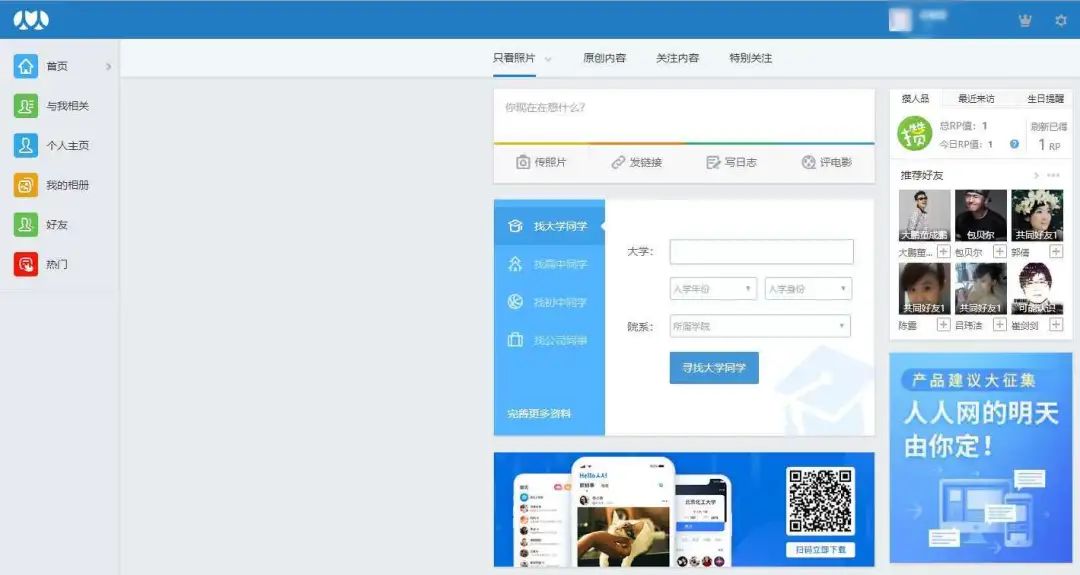Add 吕玮洁 as friend with plus icon
Viewport: 1080px width, 575px height.
coord(999,325)
